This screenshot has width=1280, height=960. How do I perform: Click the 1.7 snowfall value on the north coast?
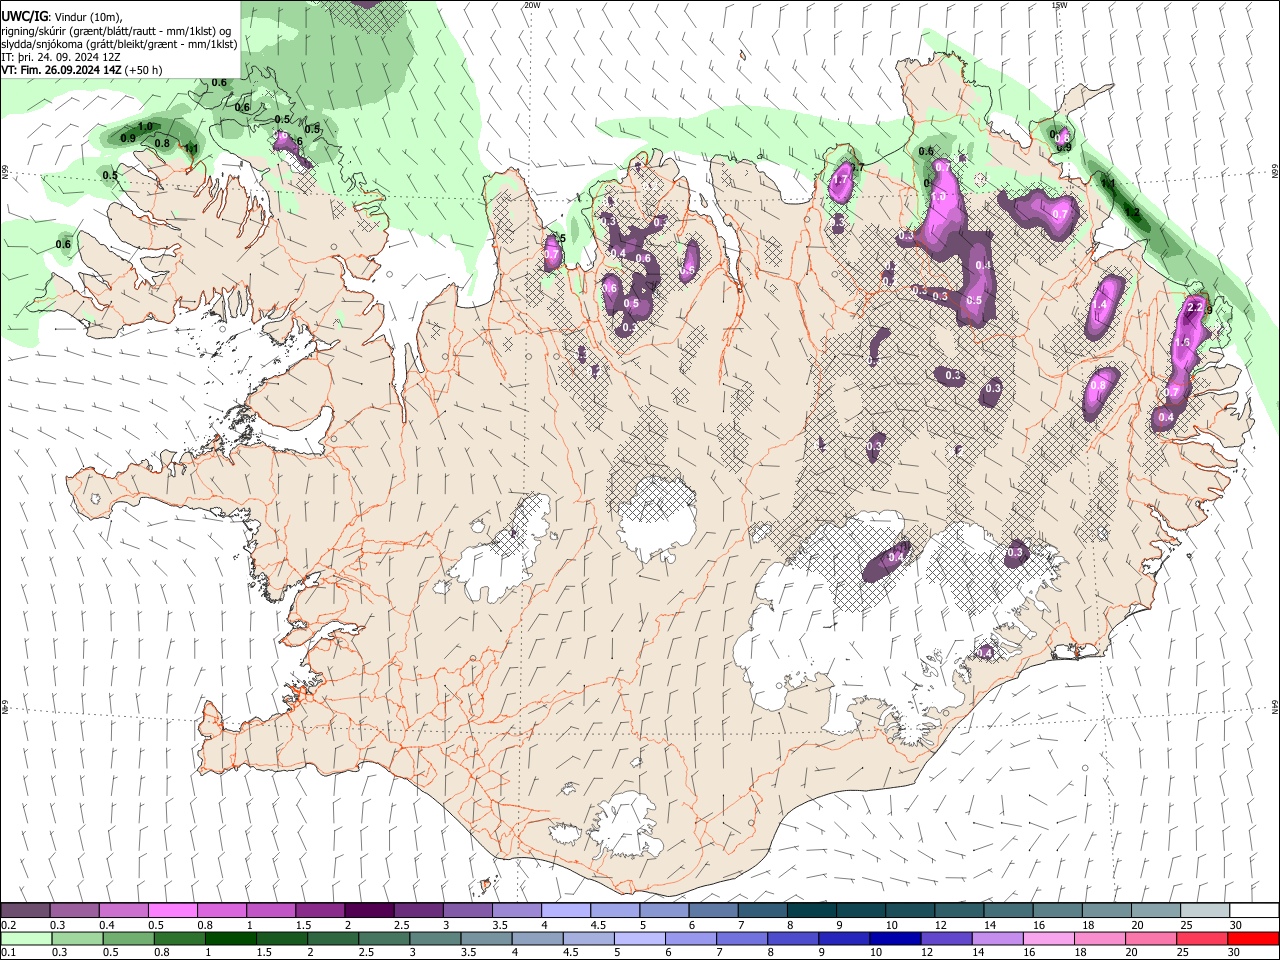pyautogui.click(x=841, y=180)
